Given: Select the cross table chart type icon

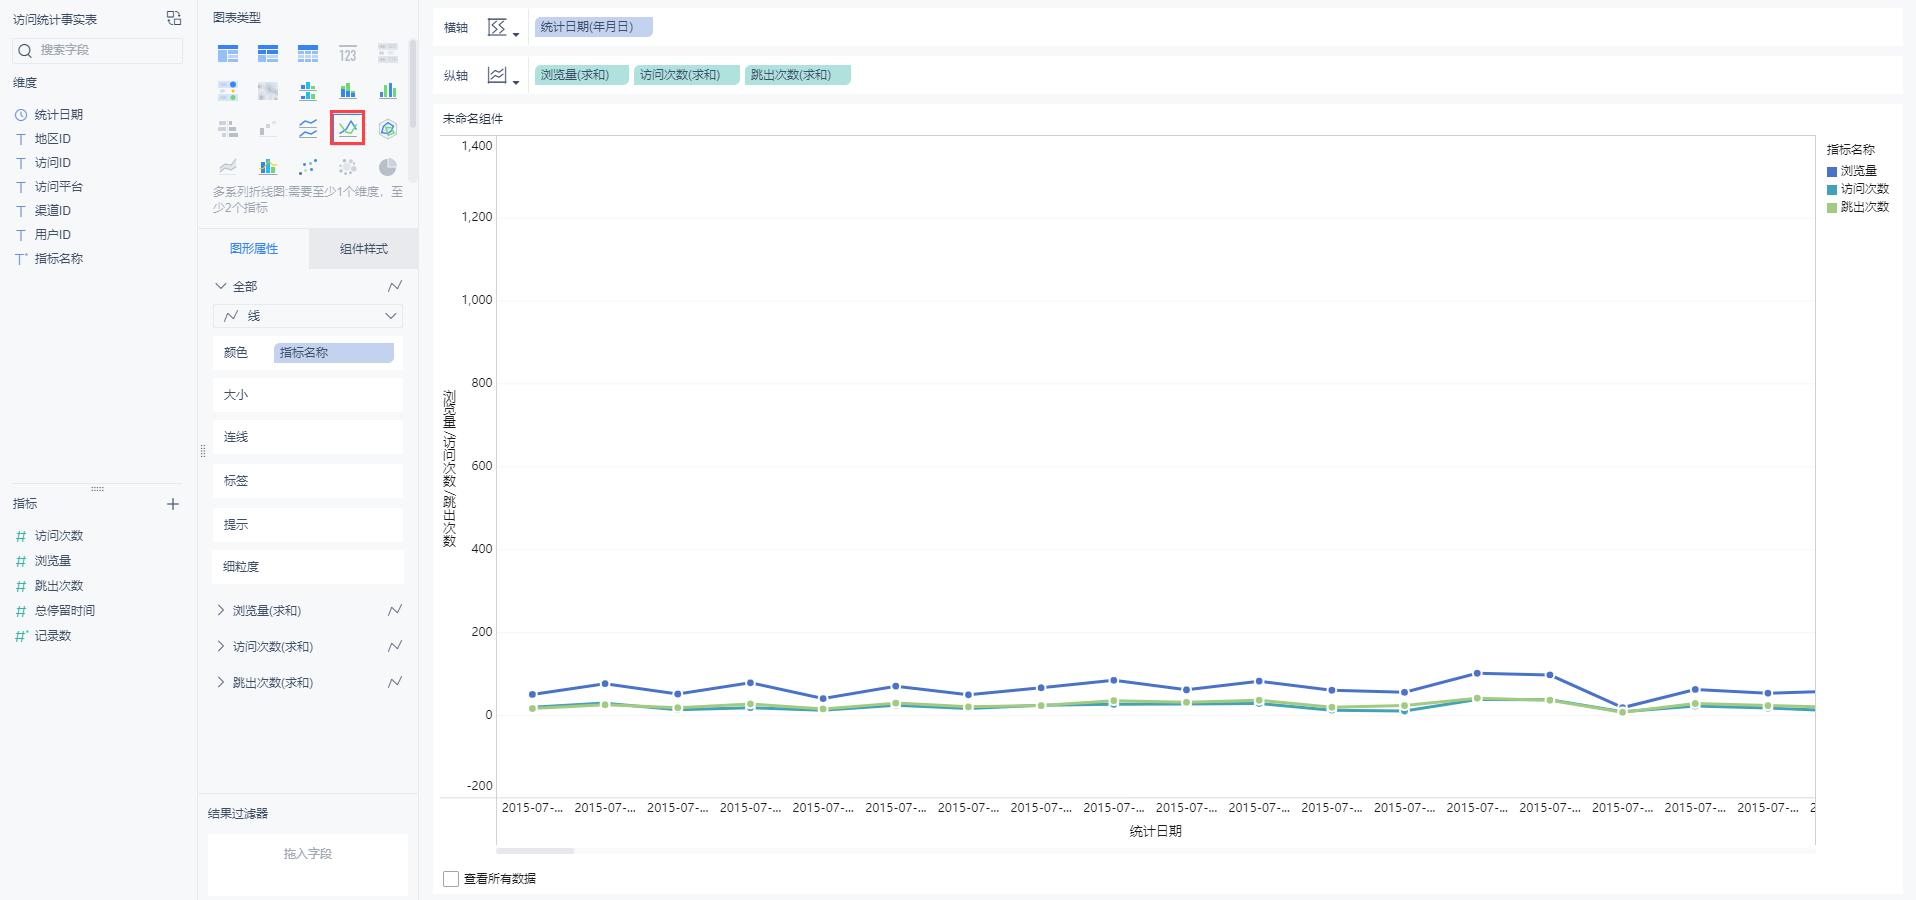Looking at the screenshot, I should pos(268,53).
